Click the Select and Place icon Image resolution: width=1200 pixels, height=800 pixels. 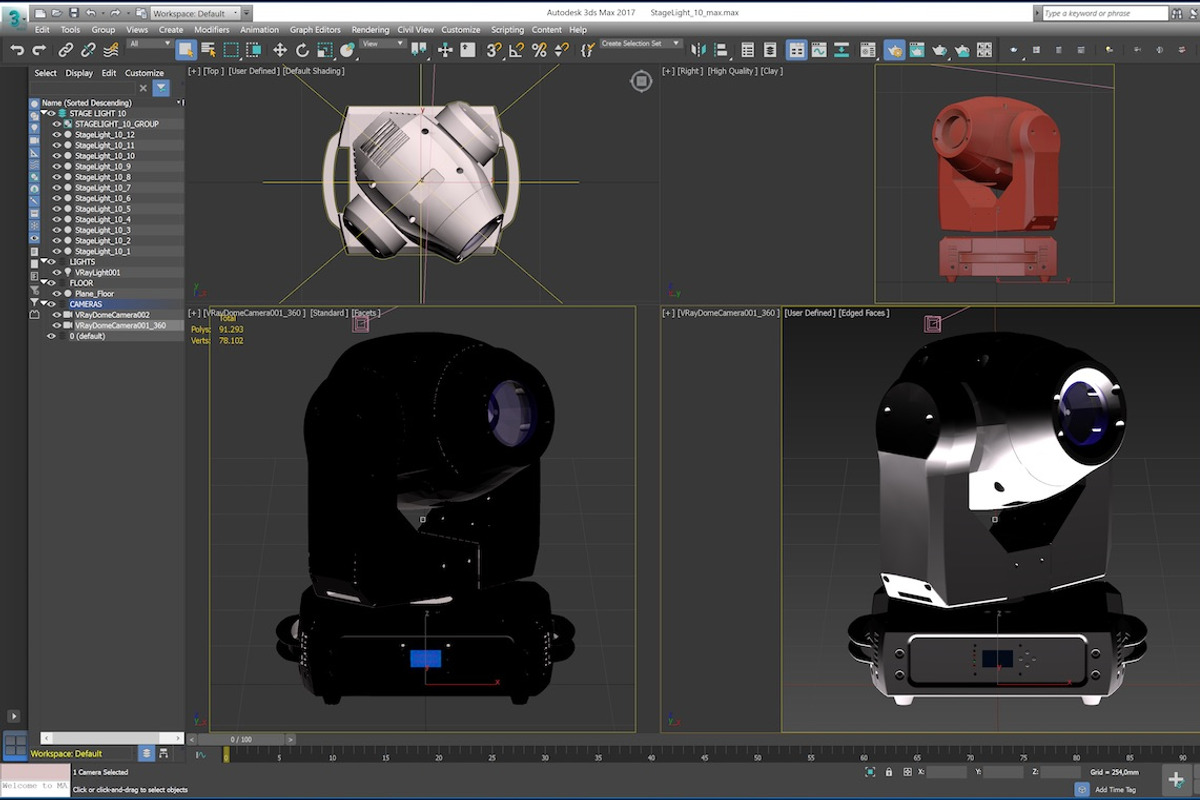[347, 50]
